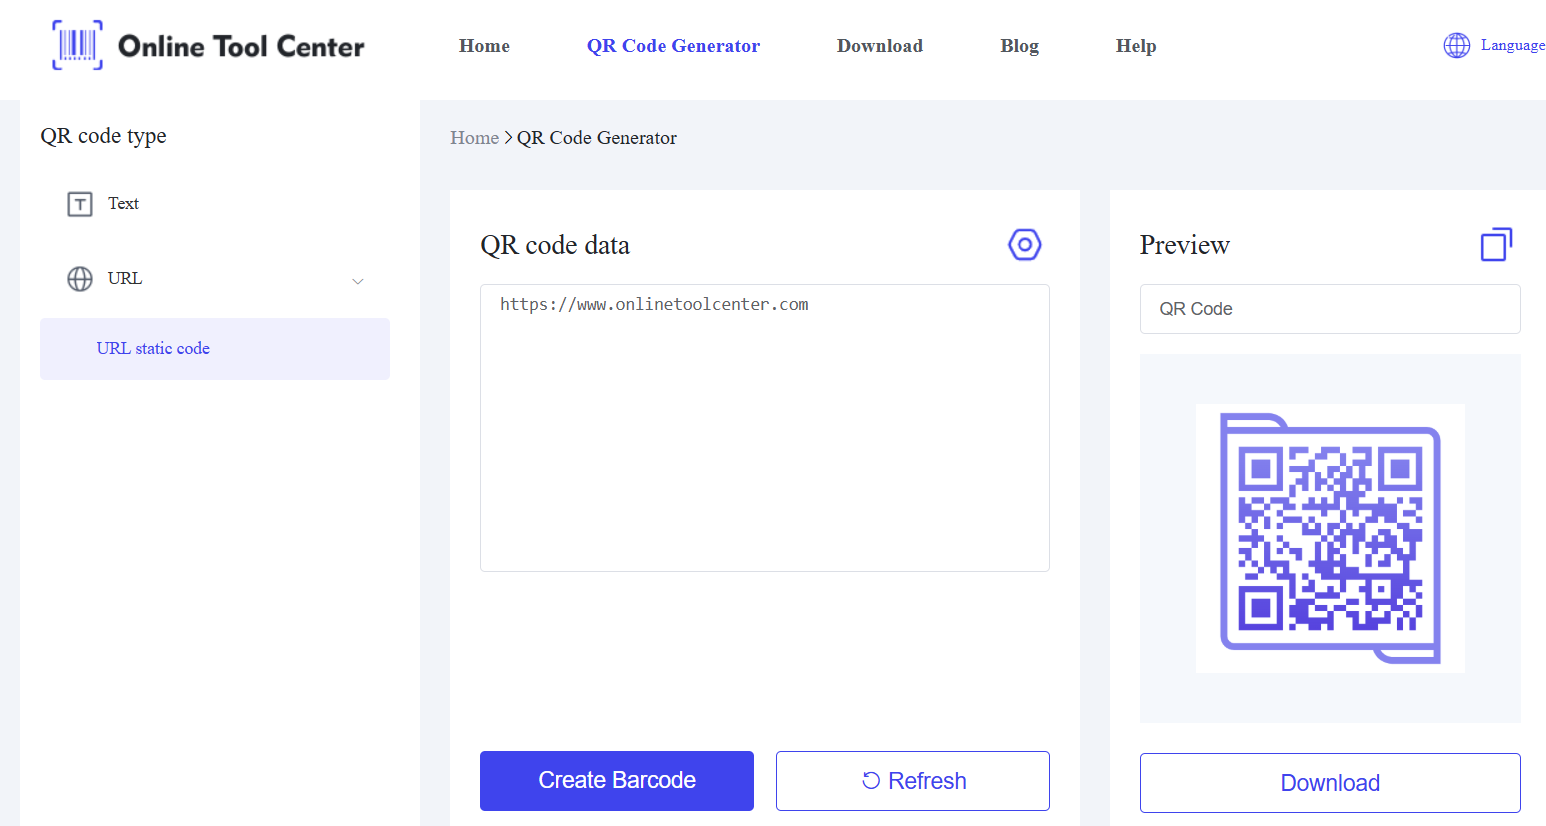
Task: Click the QR code type heading
Action: click(103, 136)
